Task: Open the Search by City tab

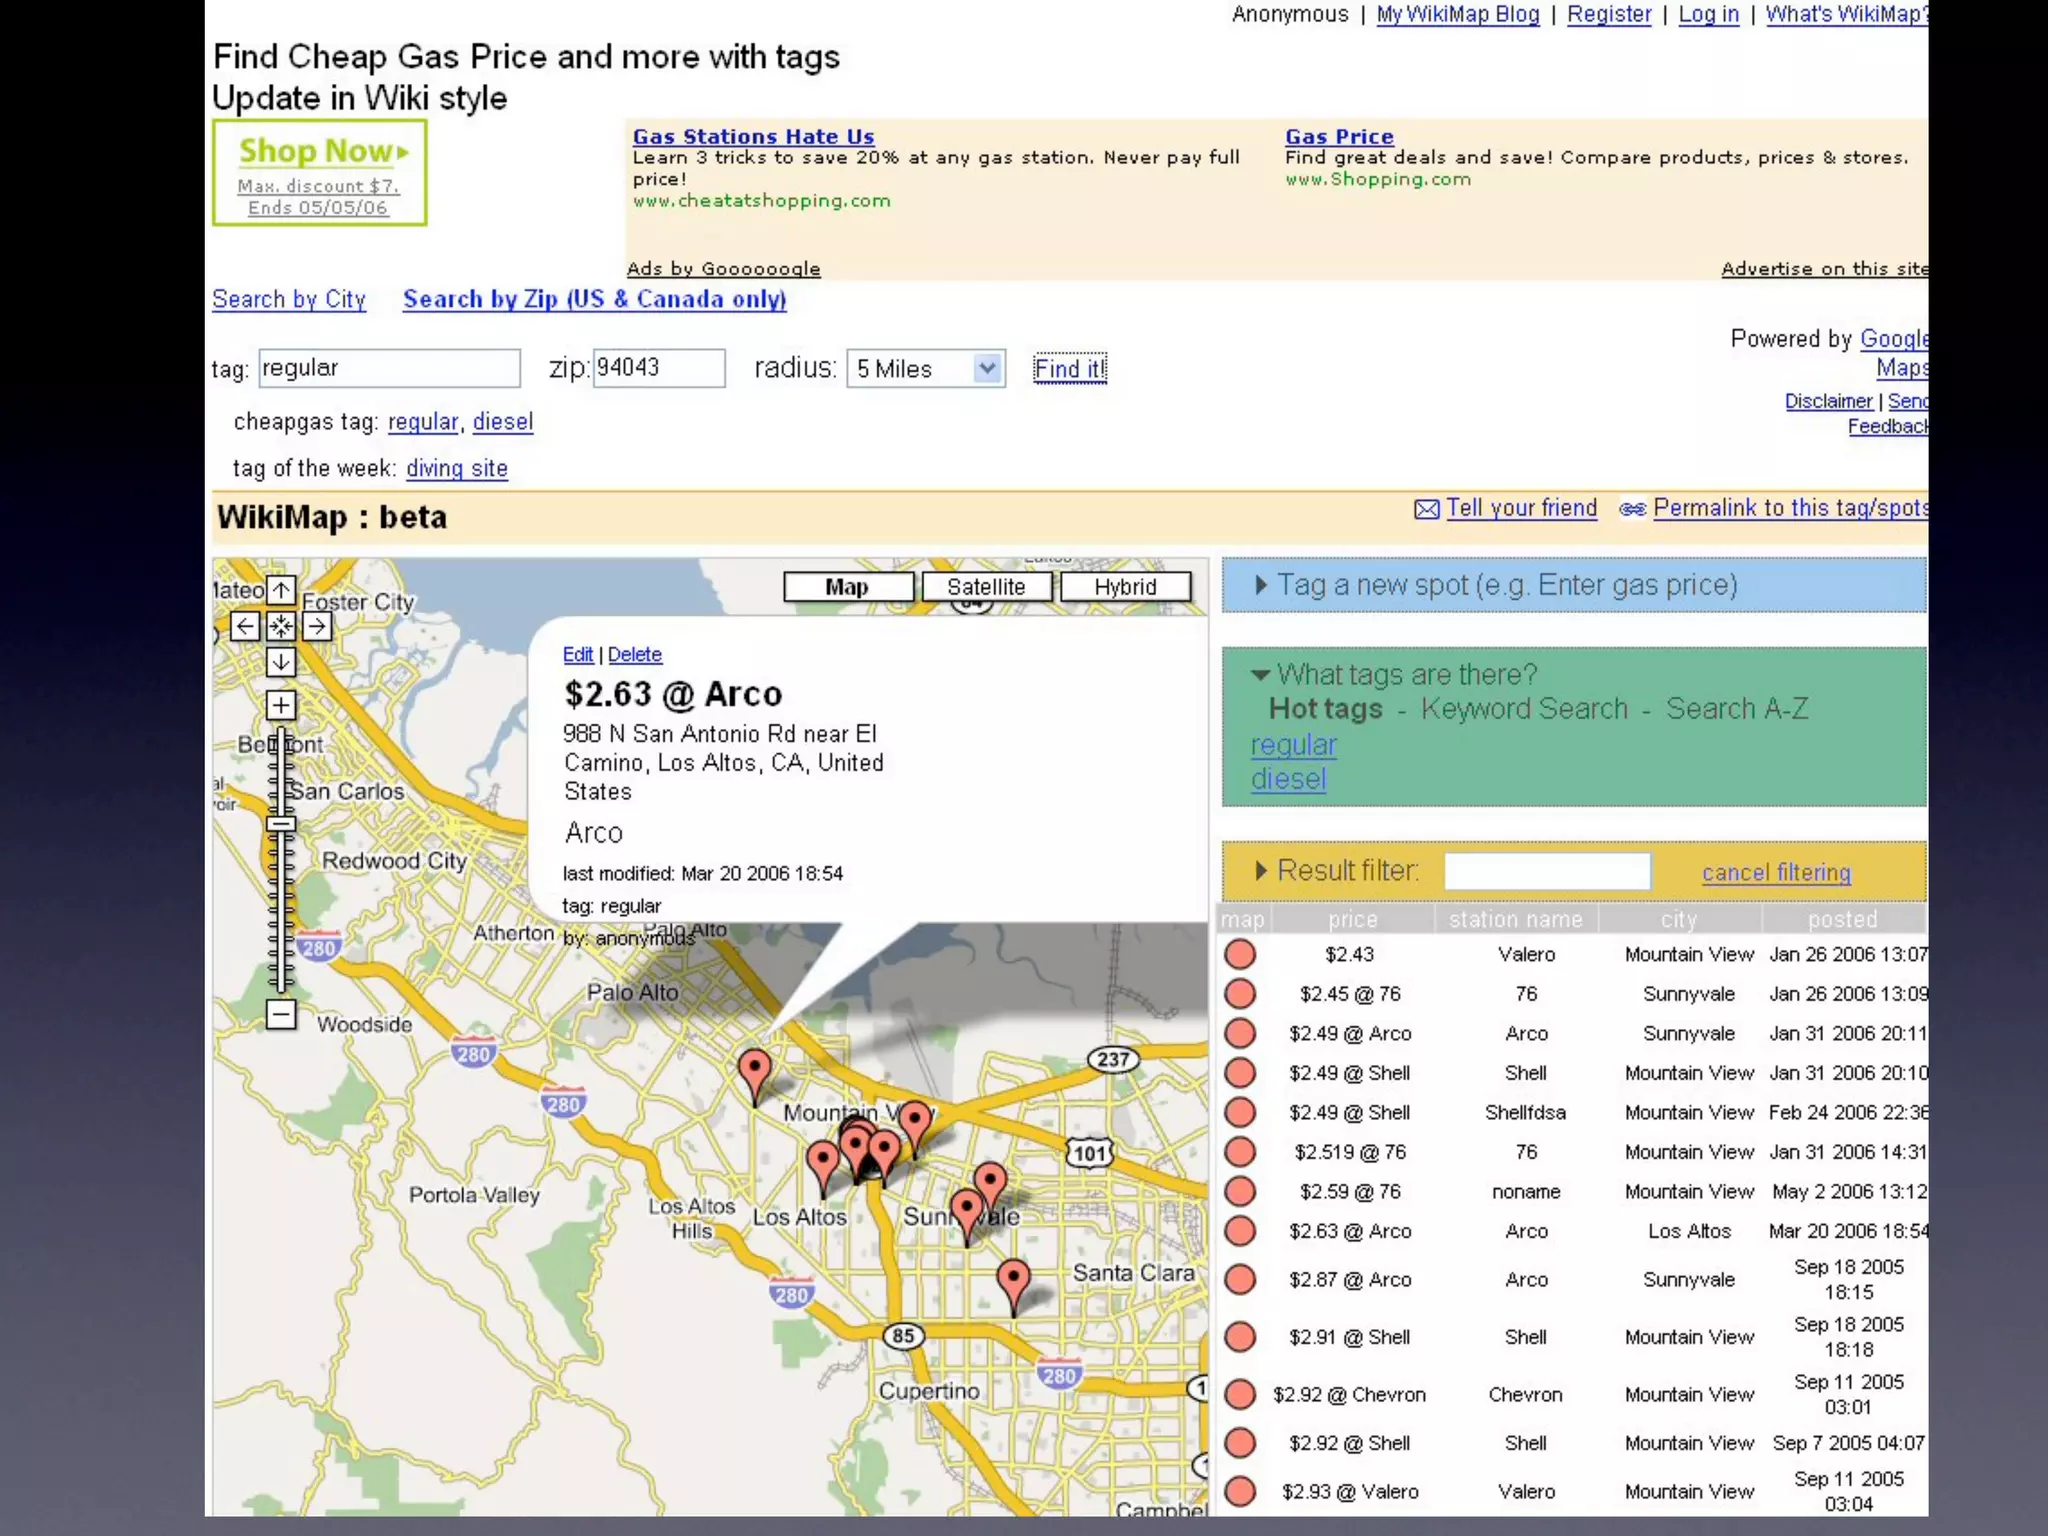Action: tap(289, 299)
